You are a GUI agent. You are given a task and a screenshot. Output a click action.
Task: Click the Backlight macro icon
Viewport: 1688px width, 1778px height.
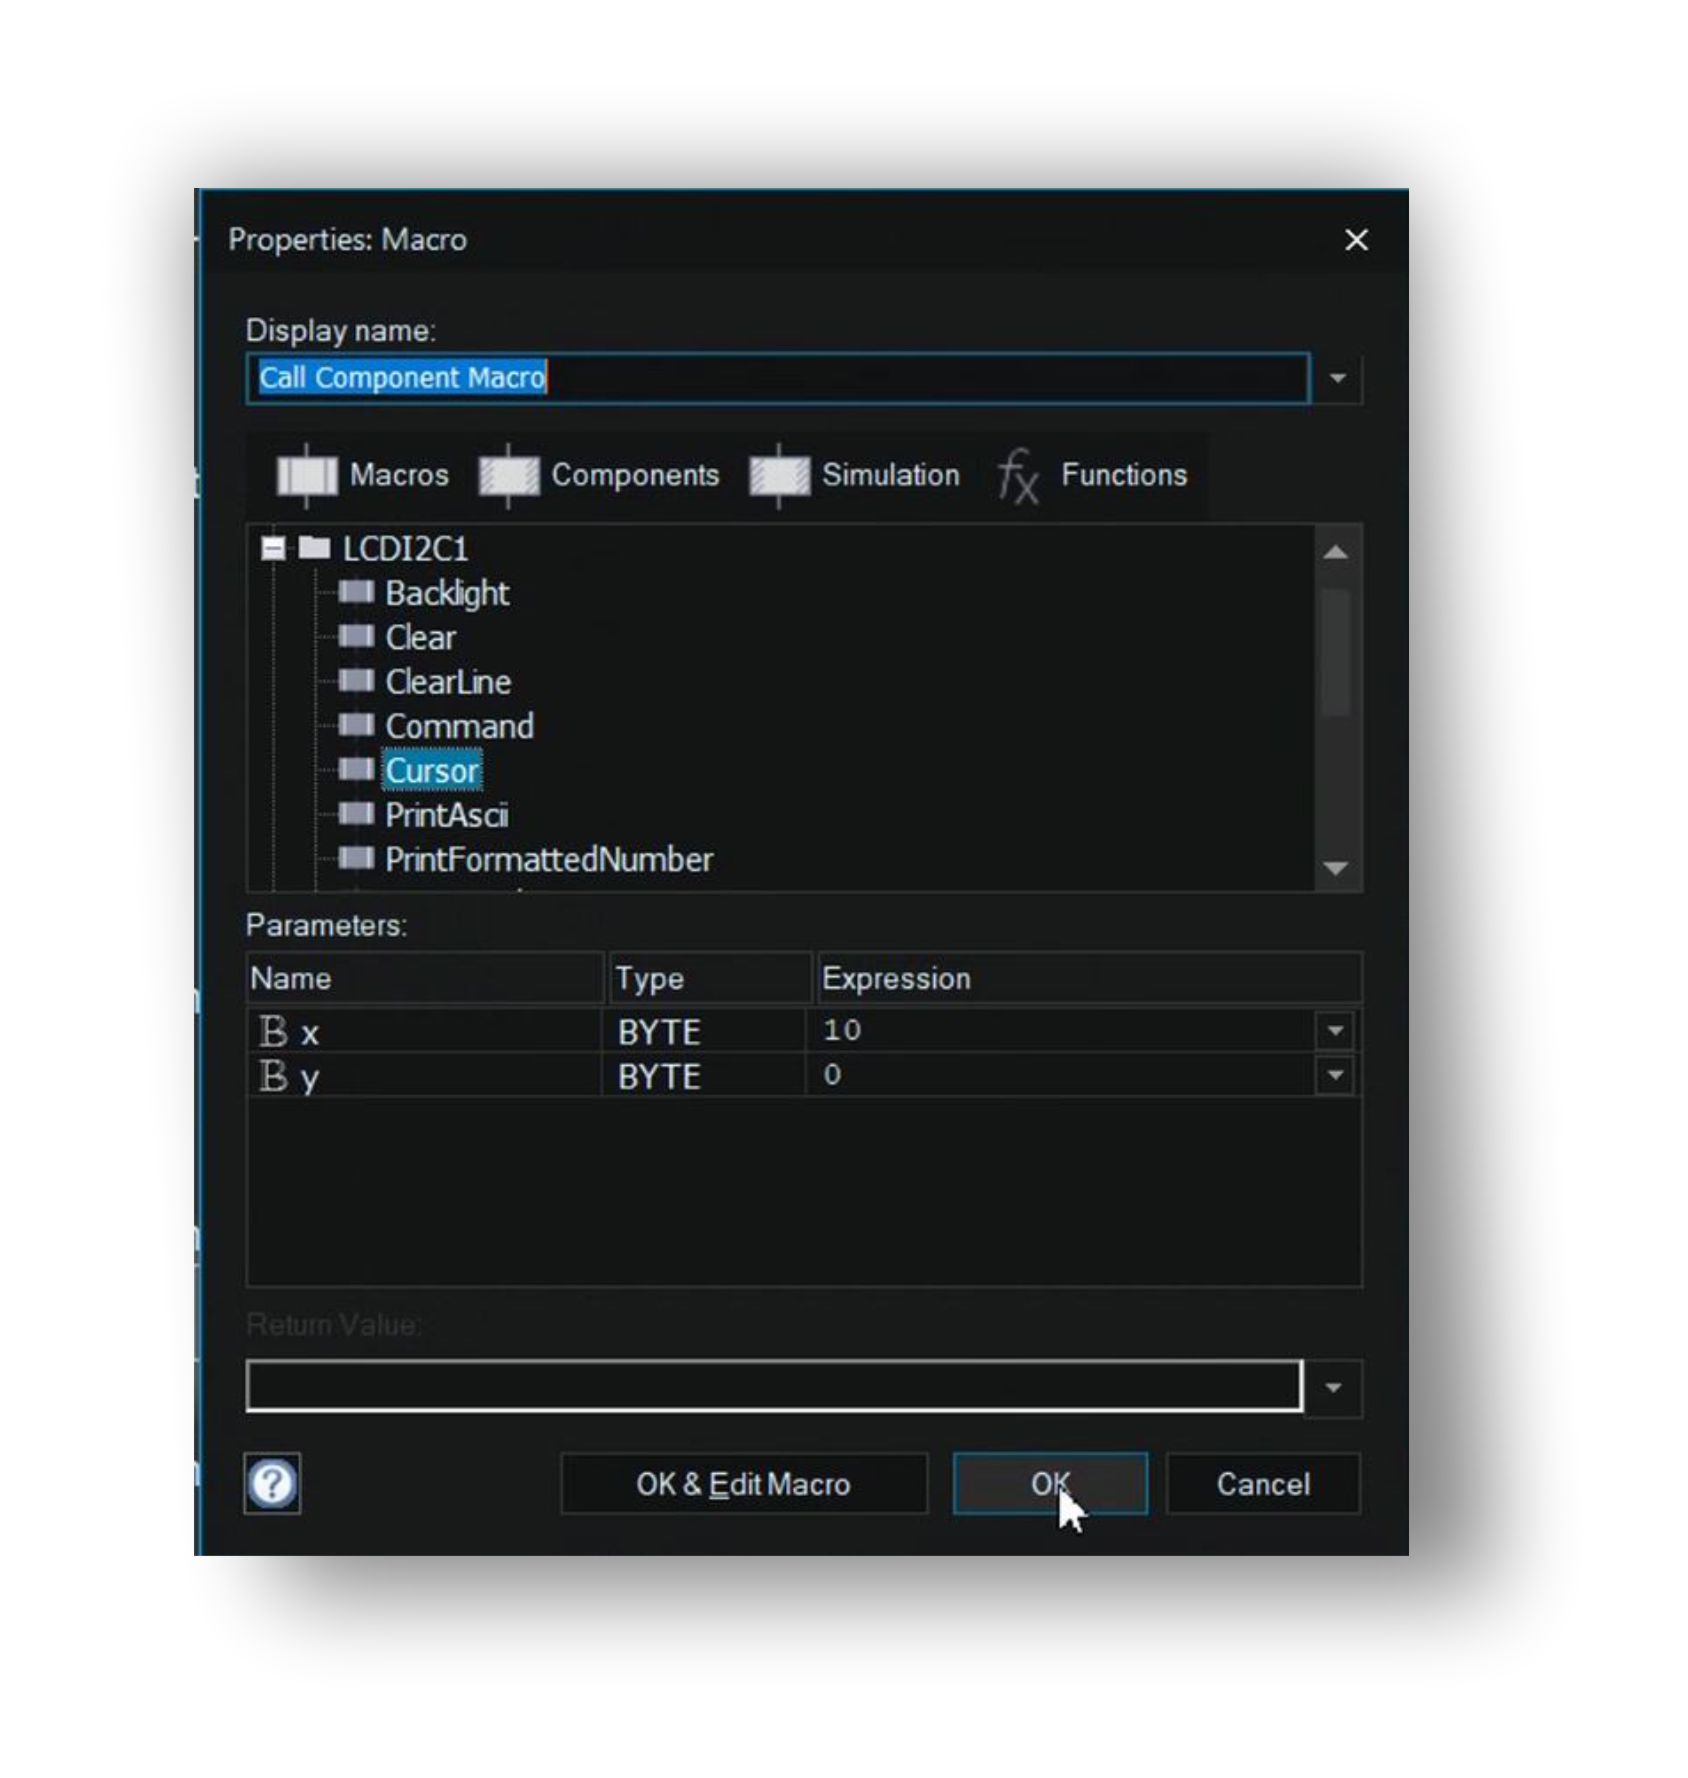point(356,592)
